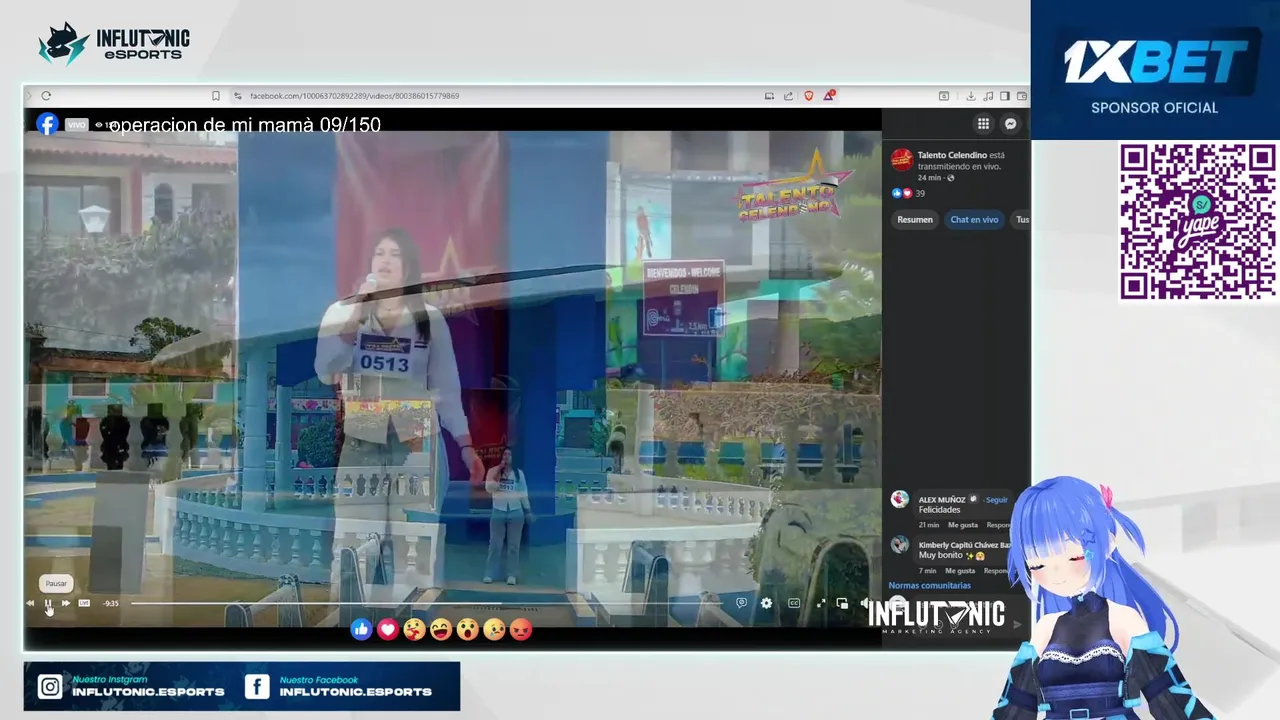React with the Sad emoji

(494, 629)
